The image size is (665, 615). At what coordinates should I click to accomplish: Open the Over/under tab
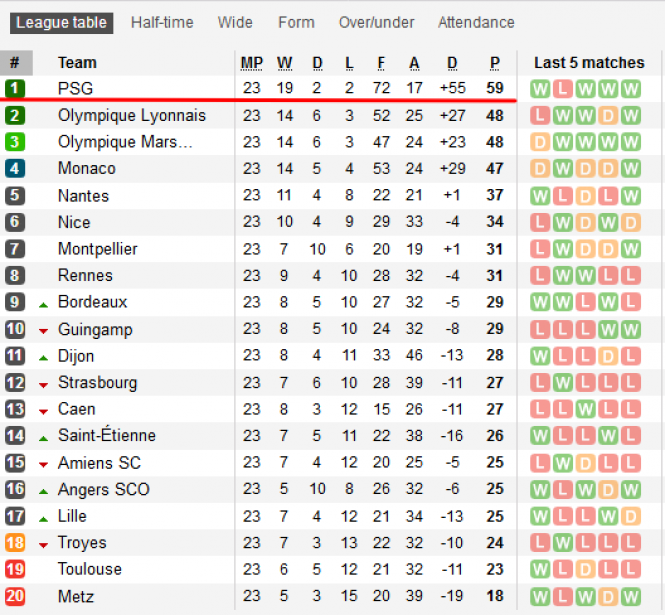pyautogui.click(x=376, y=22)
